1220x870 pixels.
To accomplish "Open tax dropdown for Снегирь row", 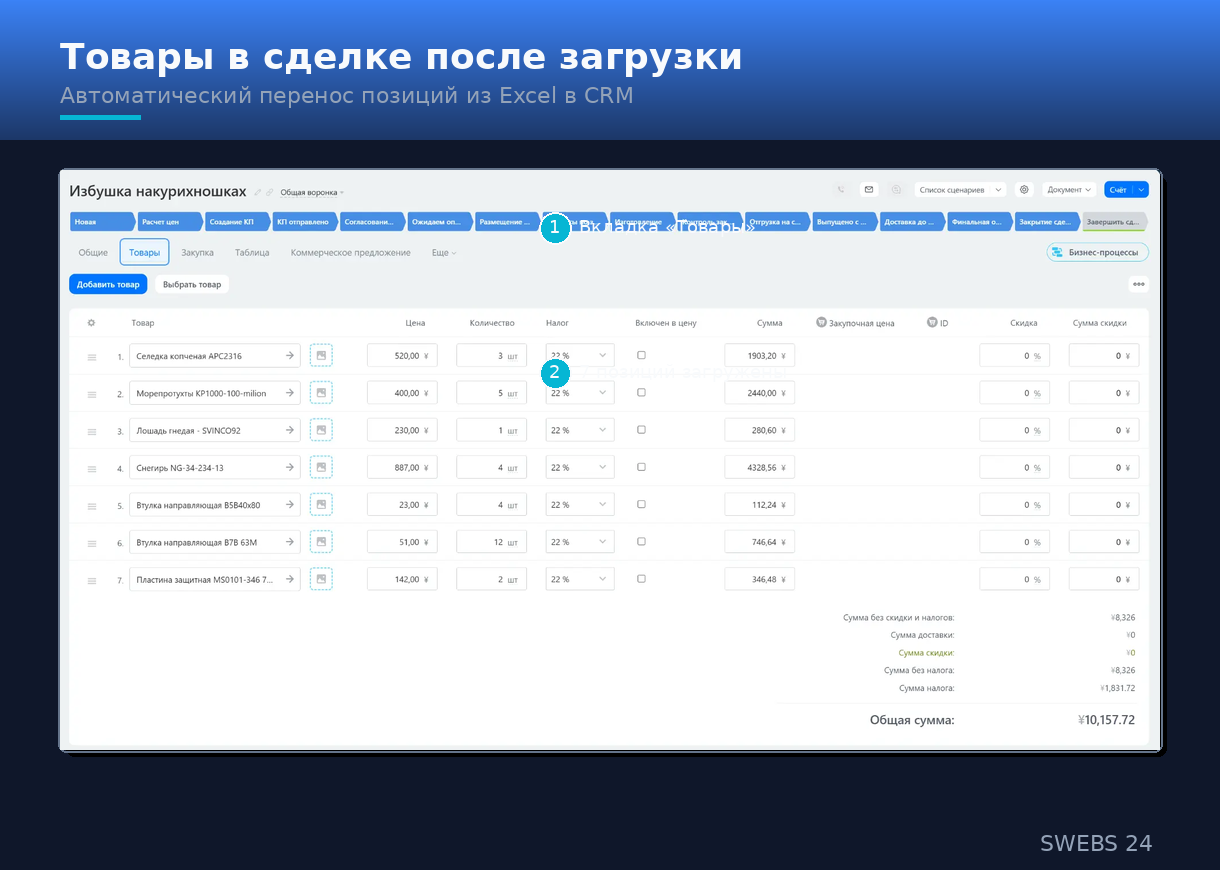I will (x=580, y=467).
